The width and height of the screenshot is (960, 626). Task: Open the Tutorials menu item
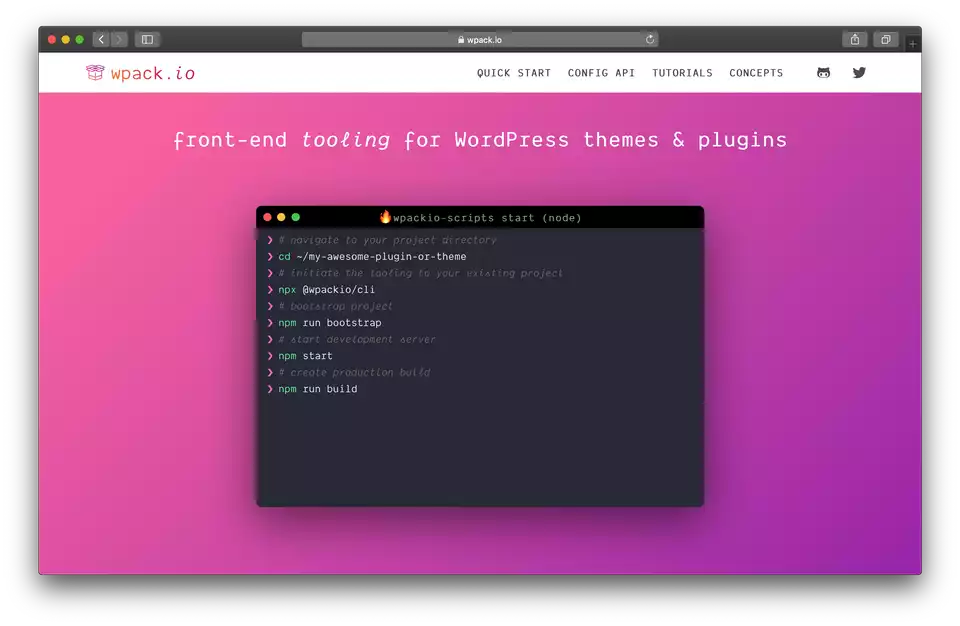682,73
